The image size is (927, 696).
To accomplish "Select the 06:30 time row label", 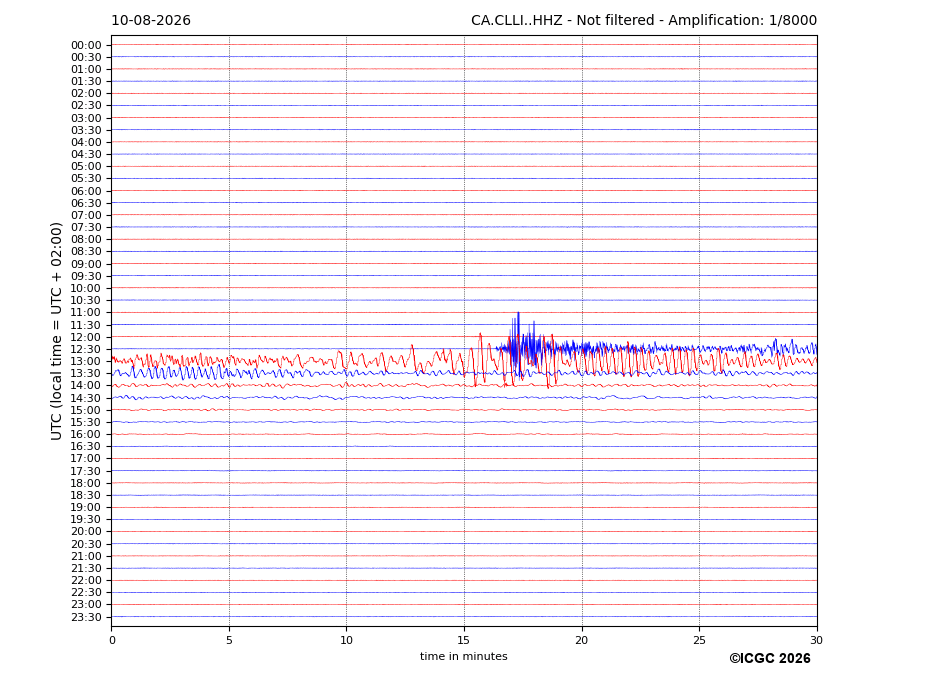I will click(86, 203).
